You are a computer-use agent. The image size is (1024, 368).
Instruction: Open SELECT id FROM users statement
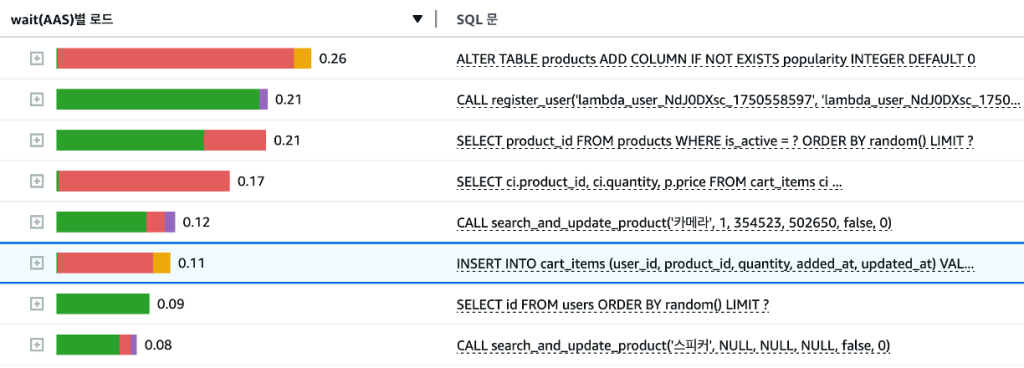pos(613,305)
